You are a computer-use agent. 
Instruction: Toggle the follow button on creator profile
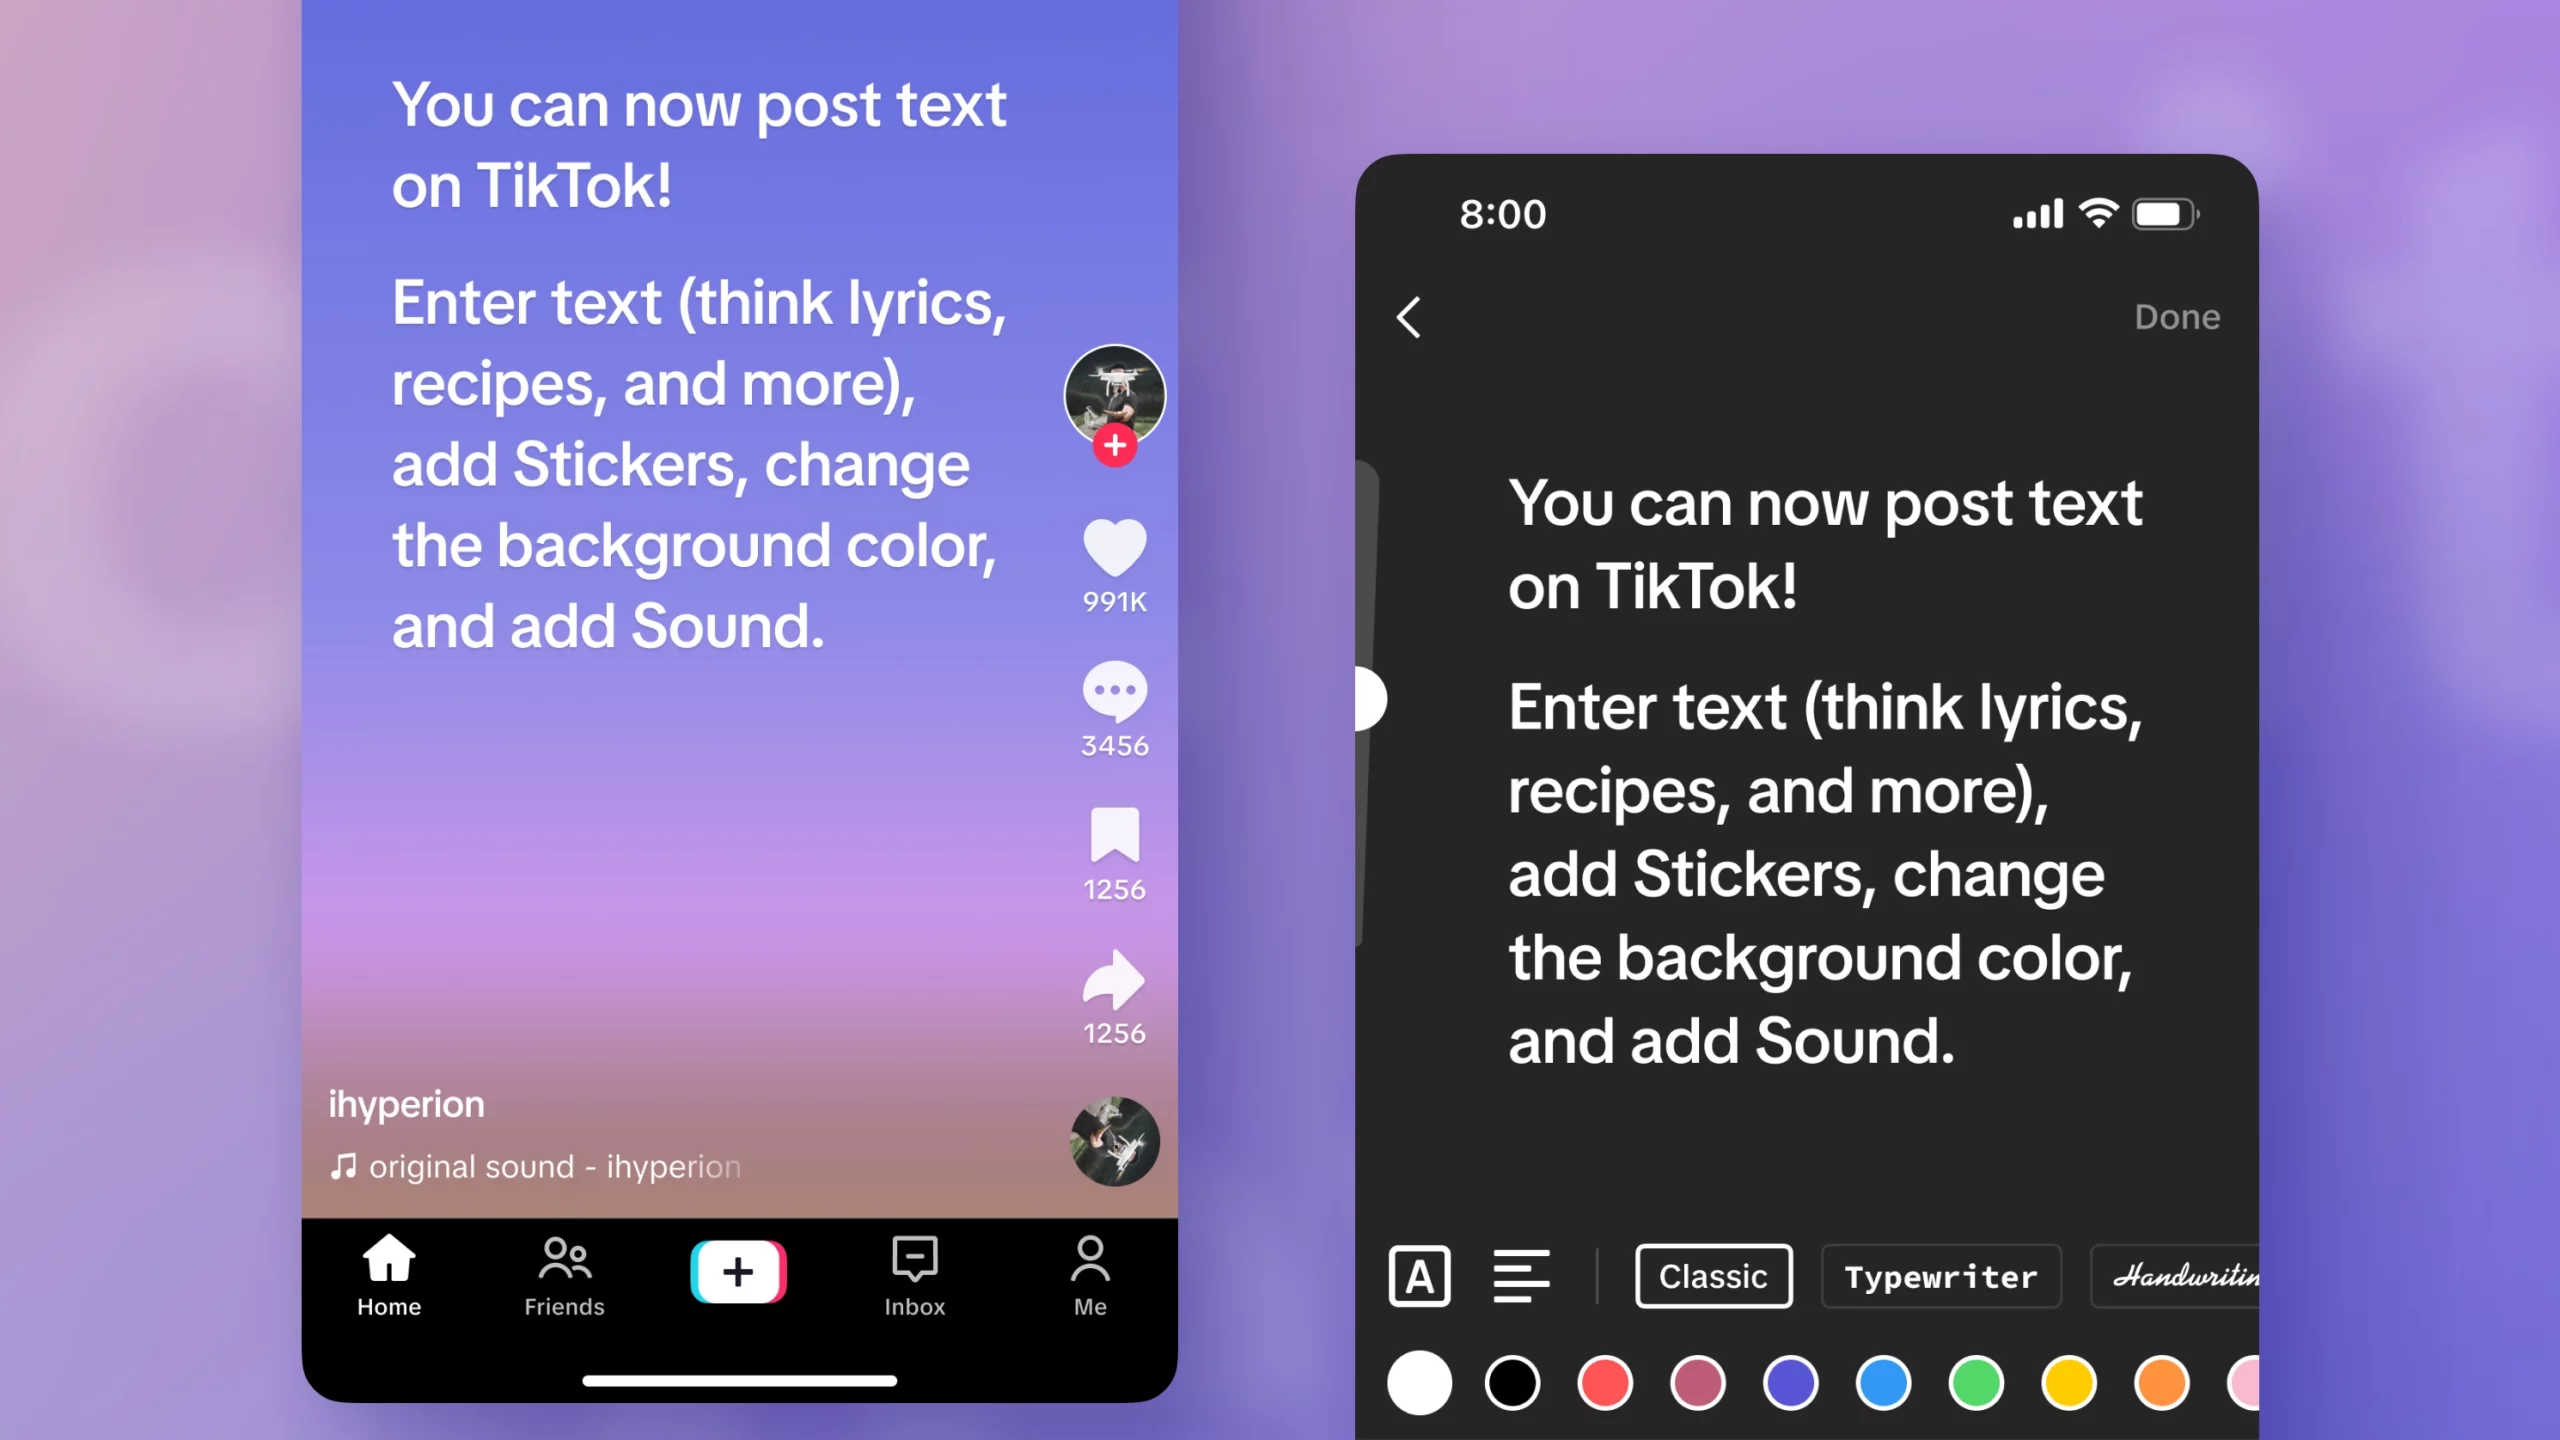click(x=1115, y=447)
